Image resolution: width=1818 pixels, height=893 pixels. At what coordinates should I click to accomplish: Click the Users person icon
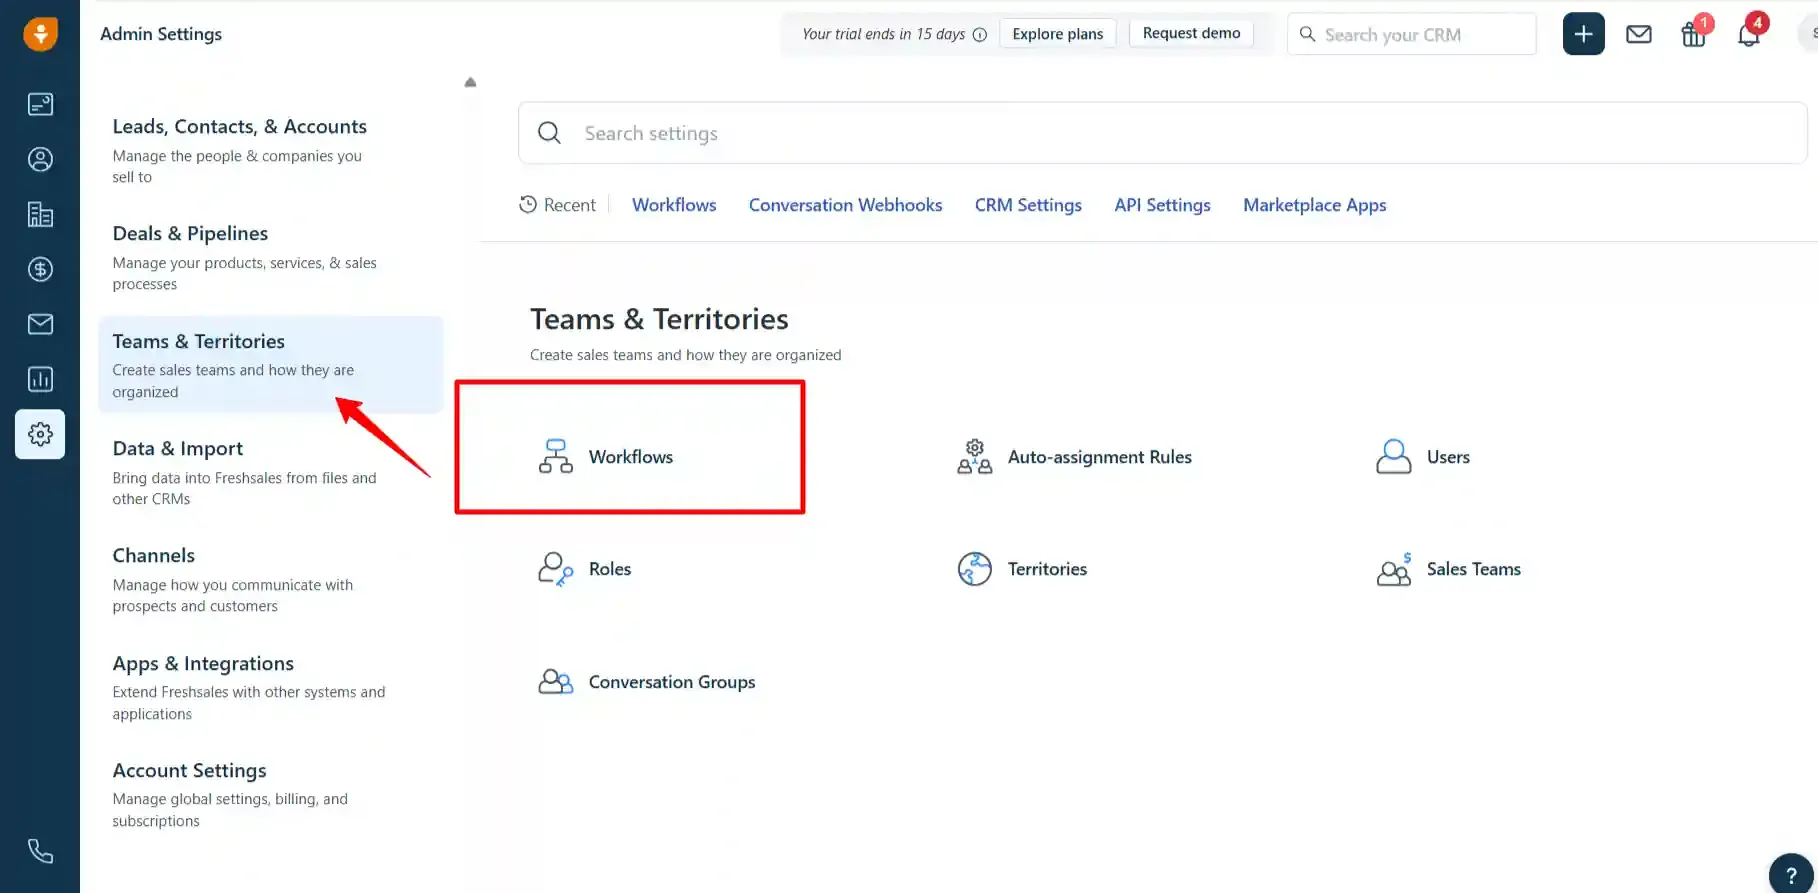1394,456
